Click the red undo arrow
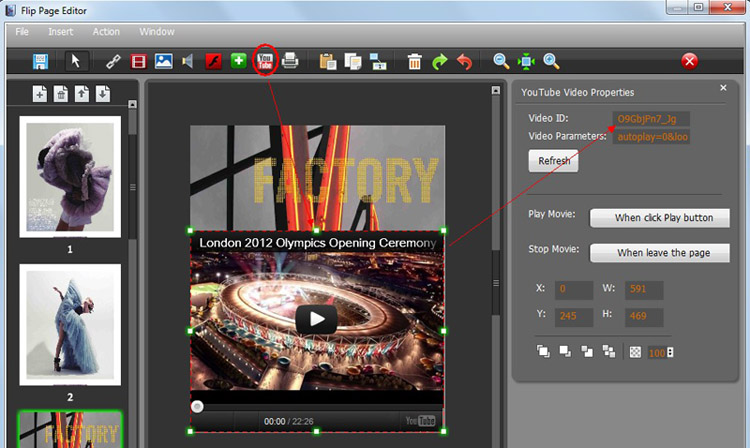The image size is (750, 448). coord(464,61)
